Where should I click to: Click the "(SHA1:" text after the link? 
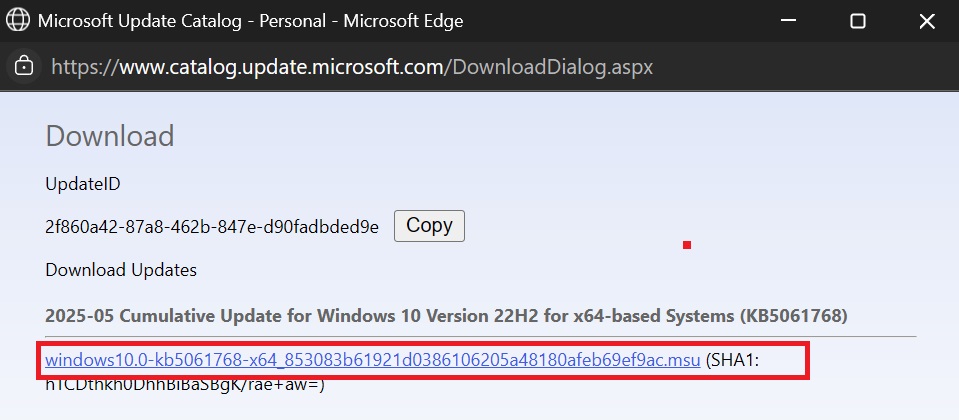[x=733, y=359]
